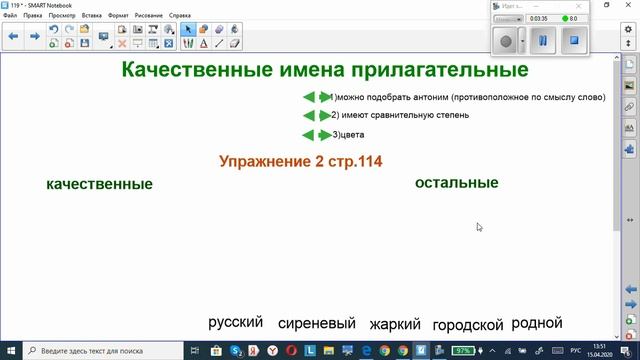This screenshot has width=640, height=360.
Task: Open Microsoft Edge from the taskbar
Action: (367, 351)
